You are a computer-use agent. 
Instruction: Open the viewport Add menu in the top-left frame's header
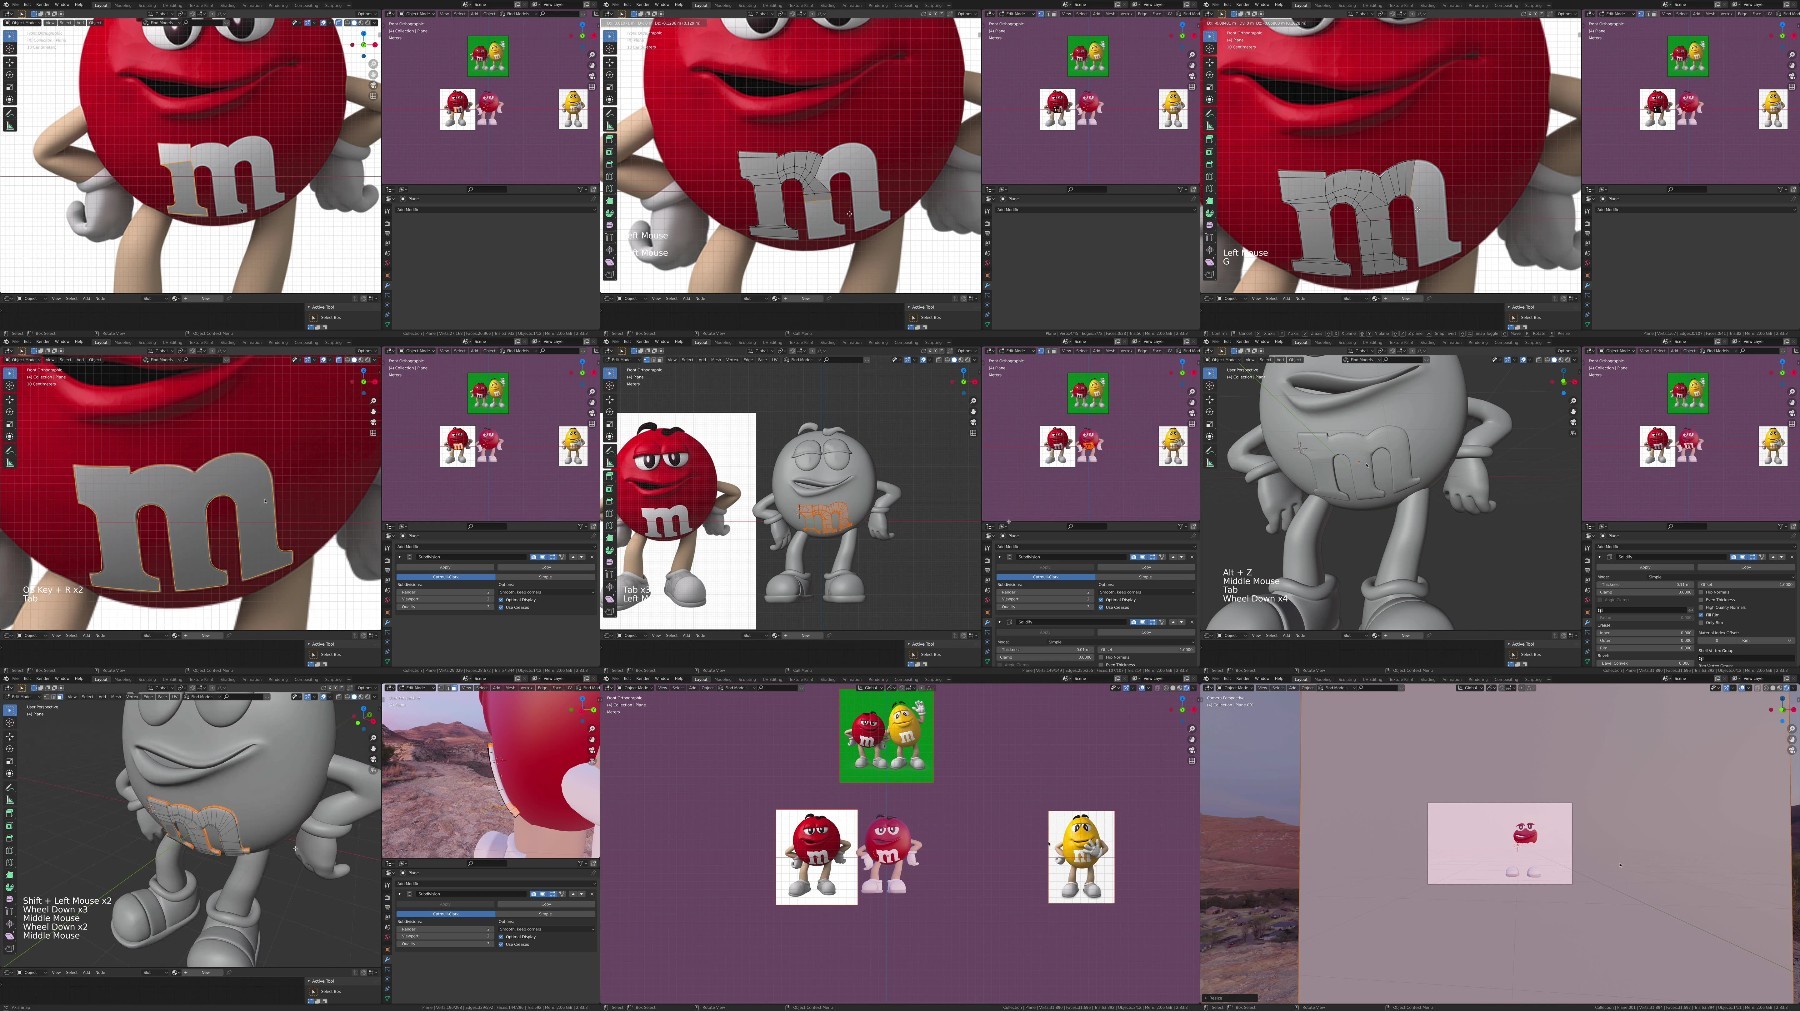[80, 23]
